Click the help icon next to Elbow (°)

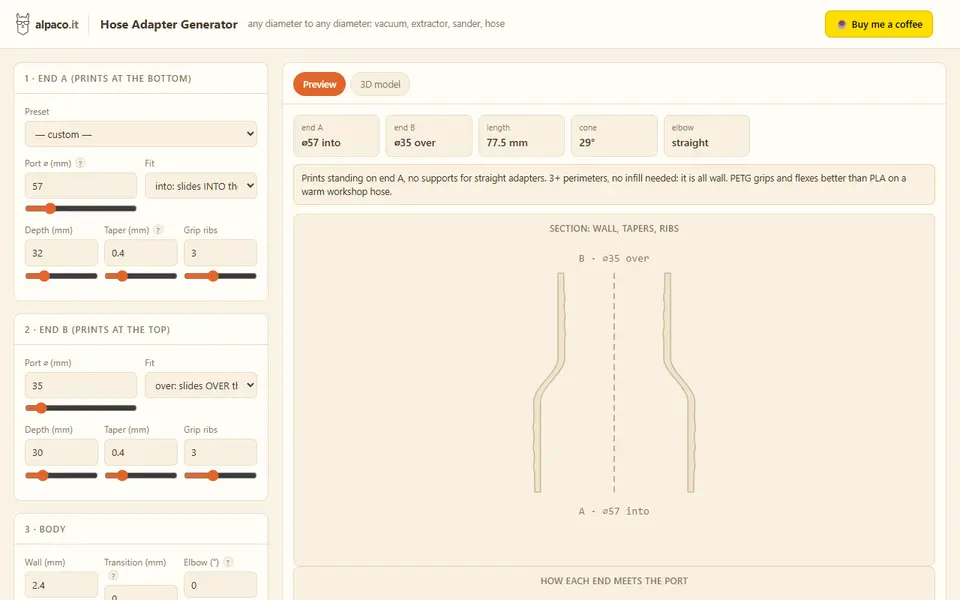228,562
